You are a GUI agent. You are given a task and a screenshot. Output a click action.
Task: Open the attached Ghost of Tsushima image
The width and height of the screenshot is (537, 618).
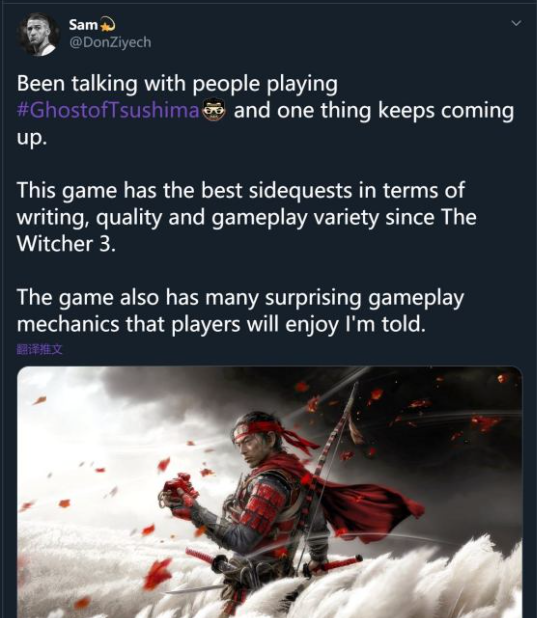point(270,492)
